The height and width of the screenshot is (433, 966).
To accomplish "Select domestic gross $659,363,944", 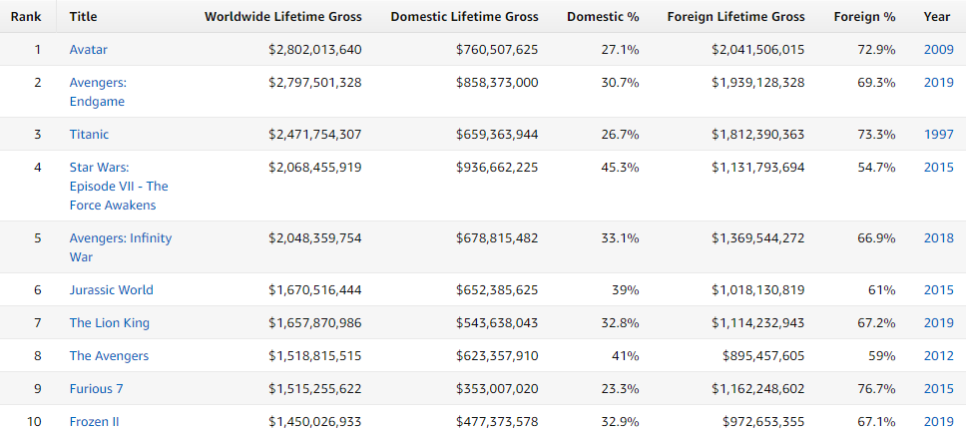I will pos(497,134).
